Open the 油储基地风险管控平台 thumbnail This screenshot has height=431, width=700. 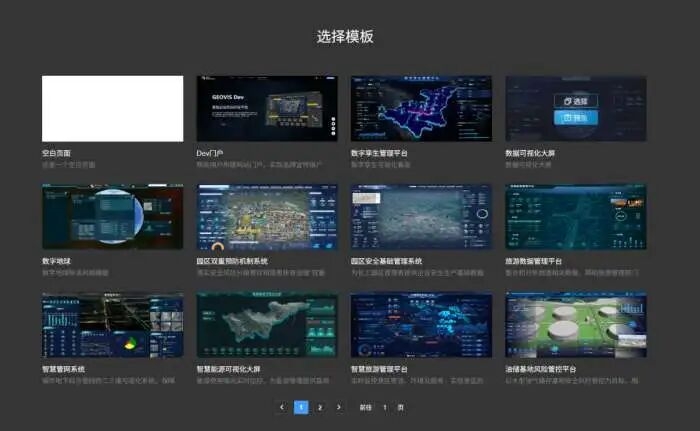pos(576,325)
